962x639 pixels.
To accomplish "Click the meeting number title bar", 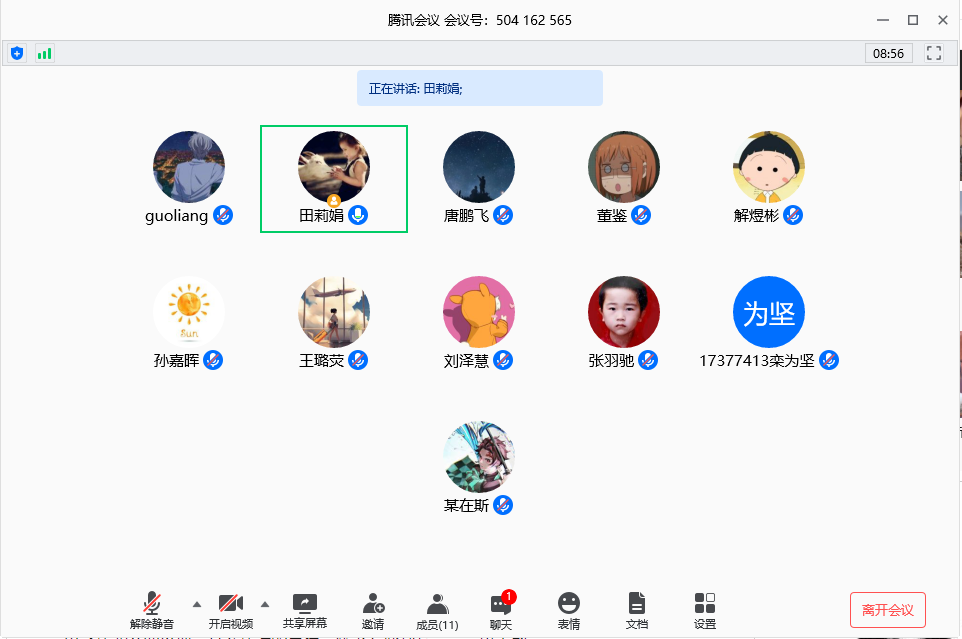I will 480,19.
